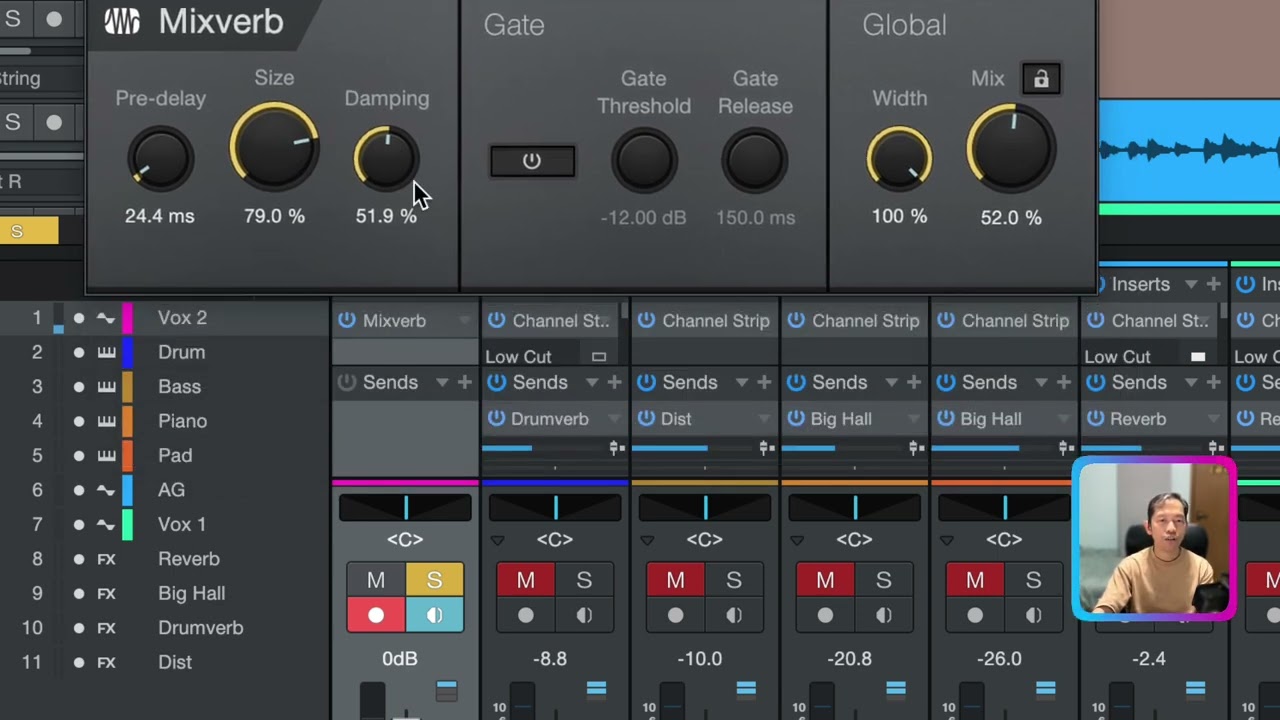Disable the Dist send power icon

tap(646, 419)
